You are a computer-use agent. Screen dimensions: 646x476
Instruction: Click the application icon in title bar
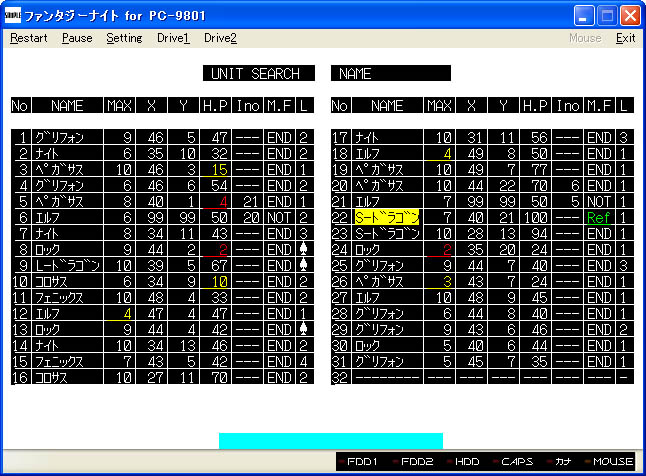click(13, 15)
